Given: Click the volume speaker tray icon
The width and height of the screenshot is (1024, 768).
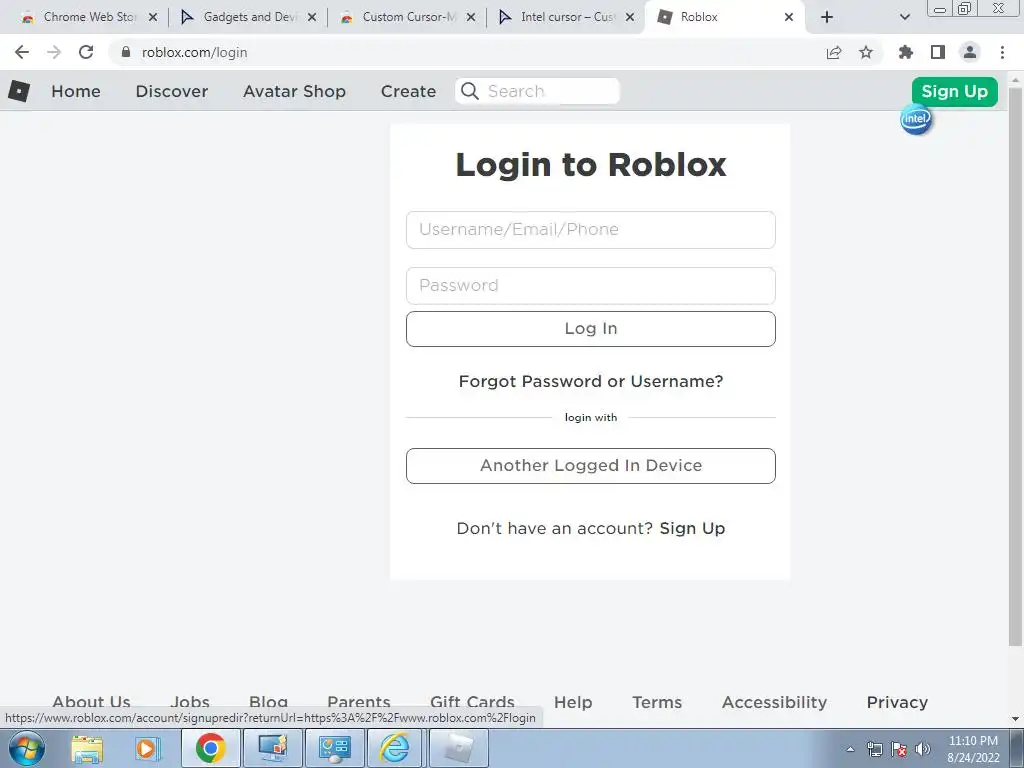Looking at the screenshot, I should click(x=922, y=749).
